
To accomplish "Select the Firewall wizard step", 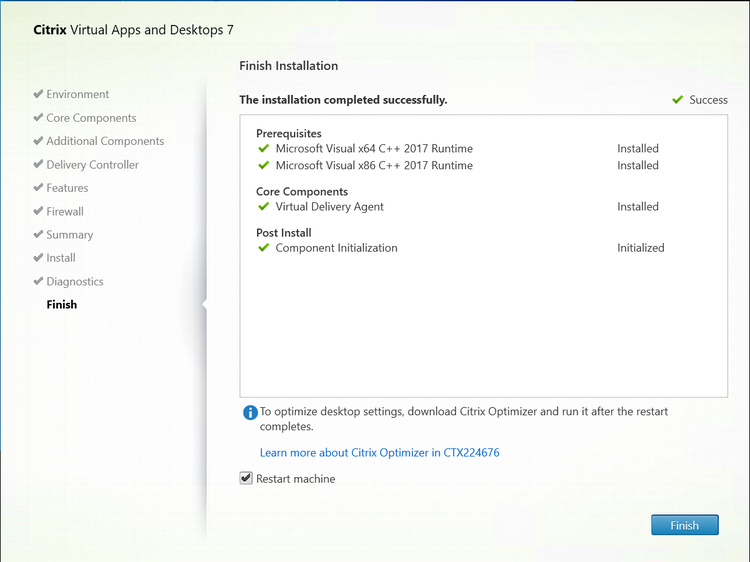I will coord(65,211).
